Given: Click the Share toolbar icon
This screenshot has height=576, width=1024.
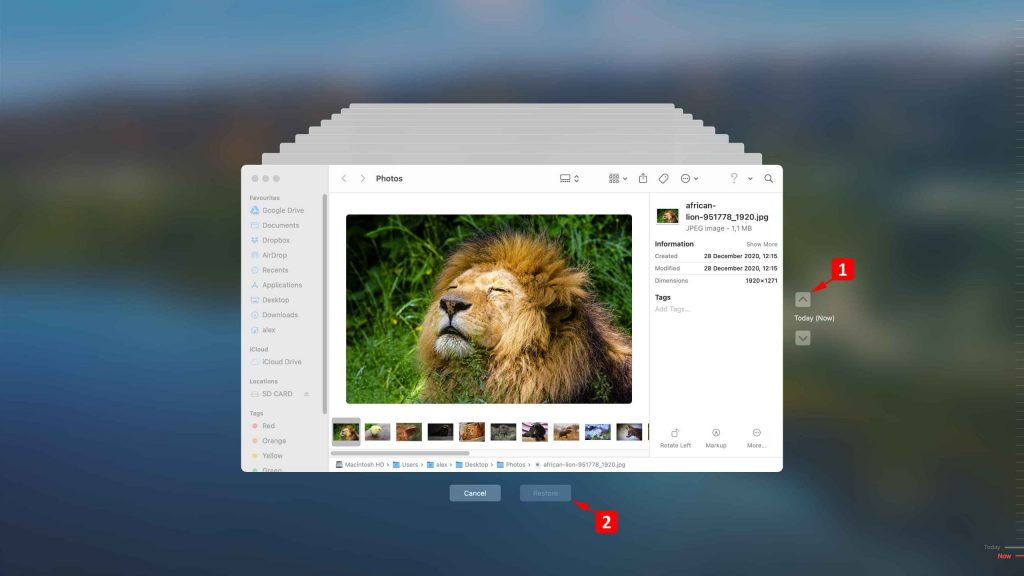Looking at the screenshot, I should (643, 178).
